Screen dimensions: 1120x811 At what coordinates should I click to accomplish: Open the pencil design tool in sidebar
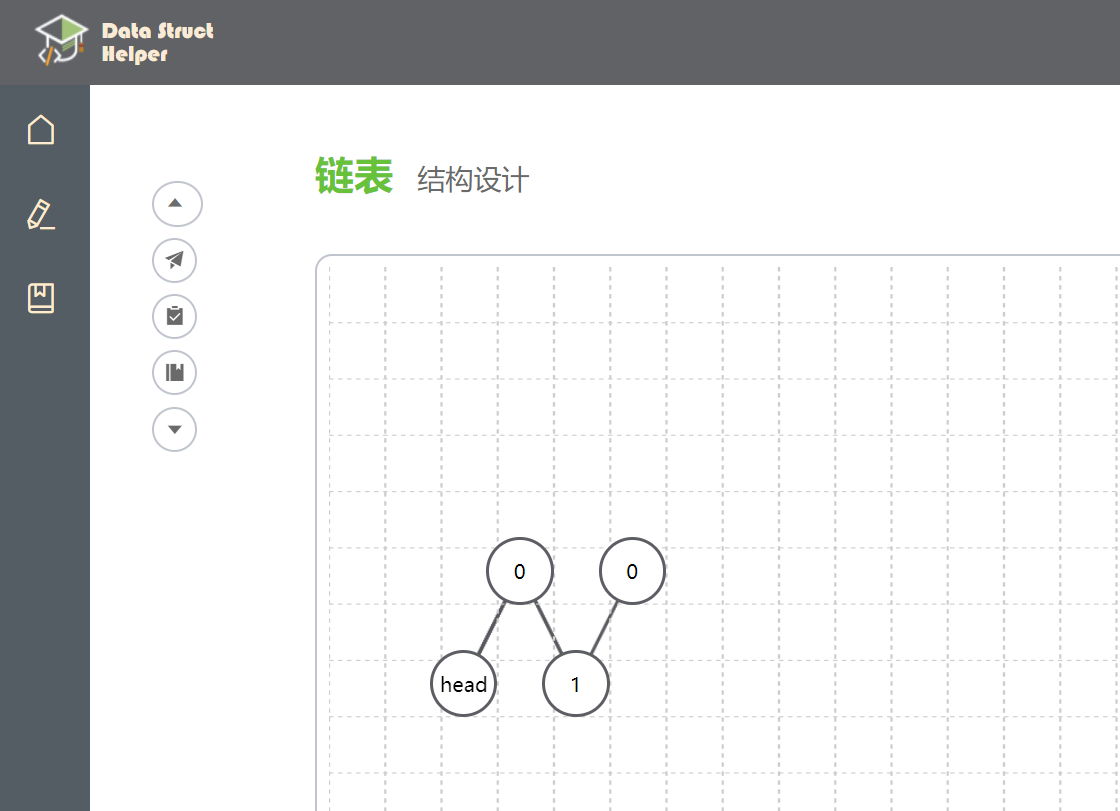click(41, 213)
